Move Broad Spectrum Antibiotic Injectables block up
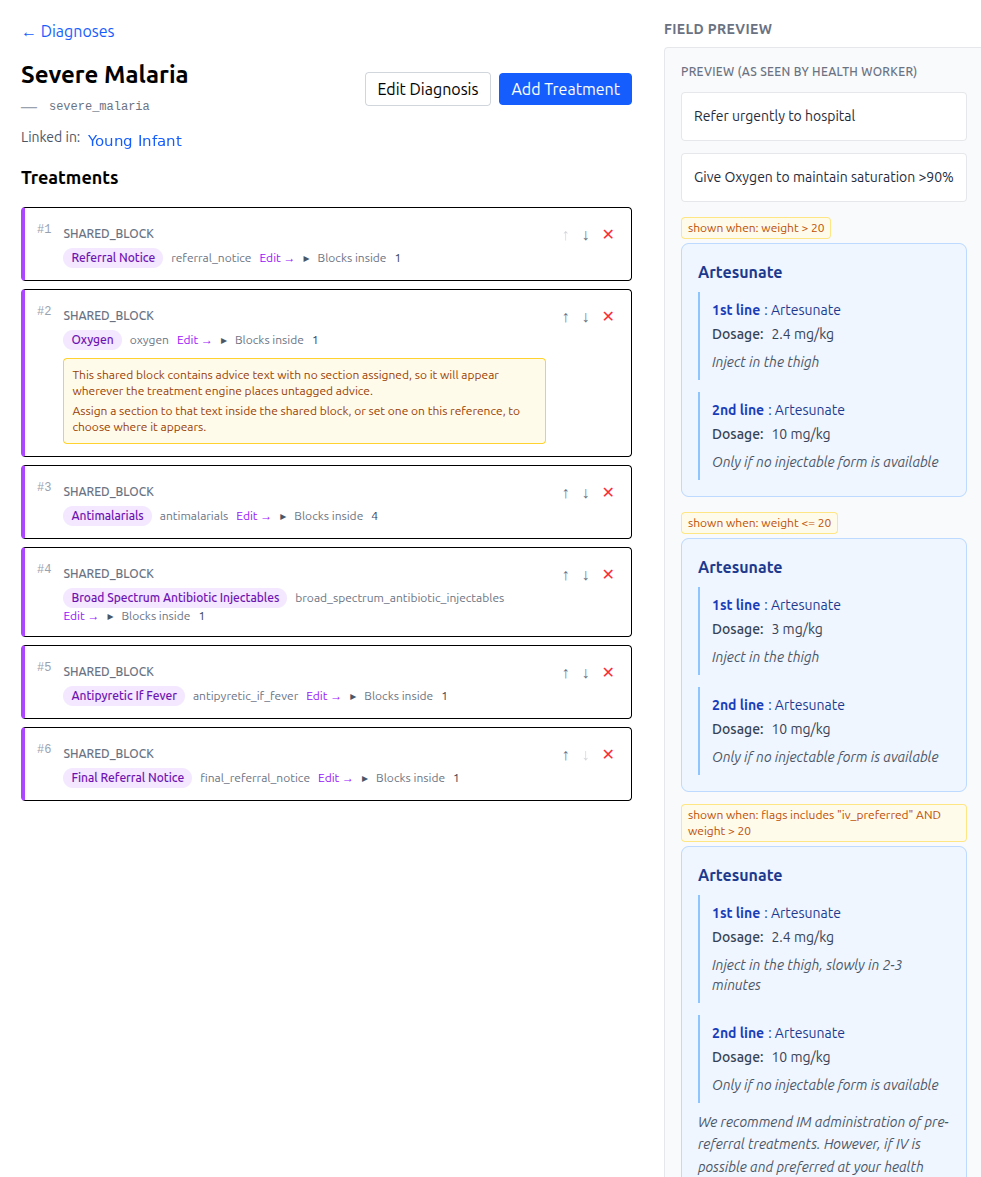981x1177 pixels. coord(565,575)
